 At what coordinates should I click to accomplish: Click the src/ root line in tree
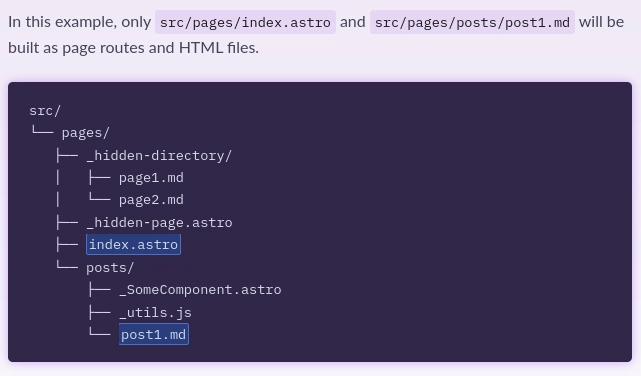tap(45, 111)
